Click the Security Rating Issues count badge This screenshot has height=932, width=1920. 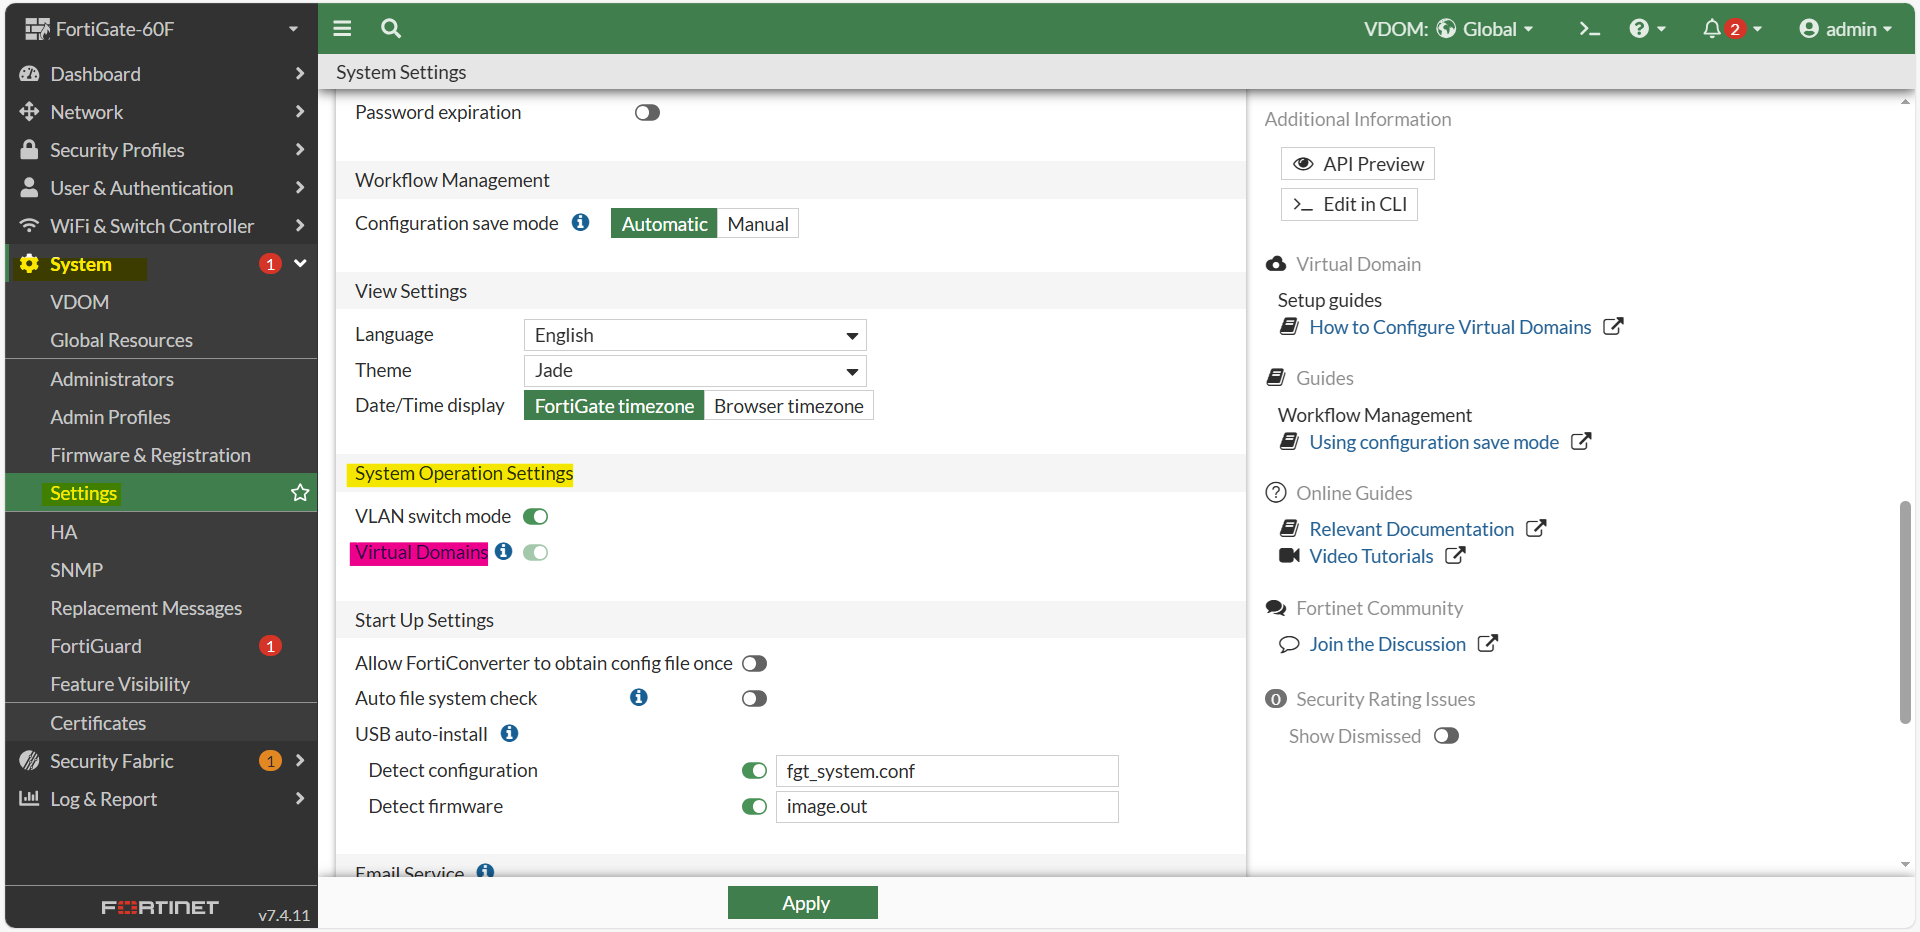pos(1275,699)
